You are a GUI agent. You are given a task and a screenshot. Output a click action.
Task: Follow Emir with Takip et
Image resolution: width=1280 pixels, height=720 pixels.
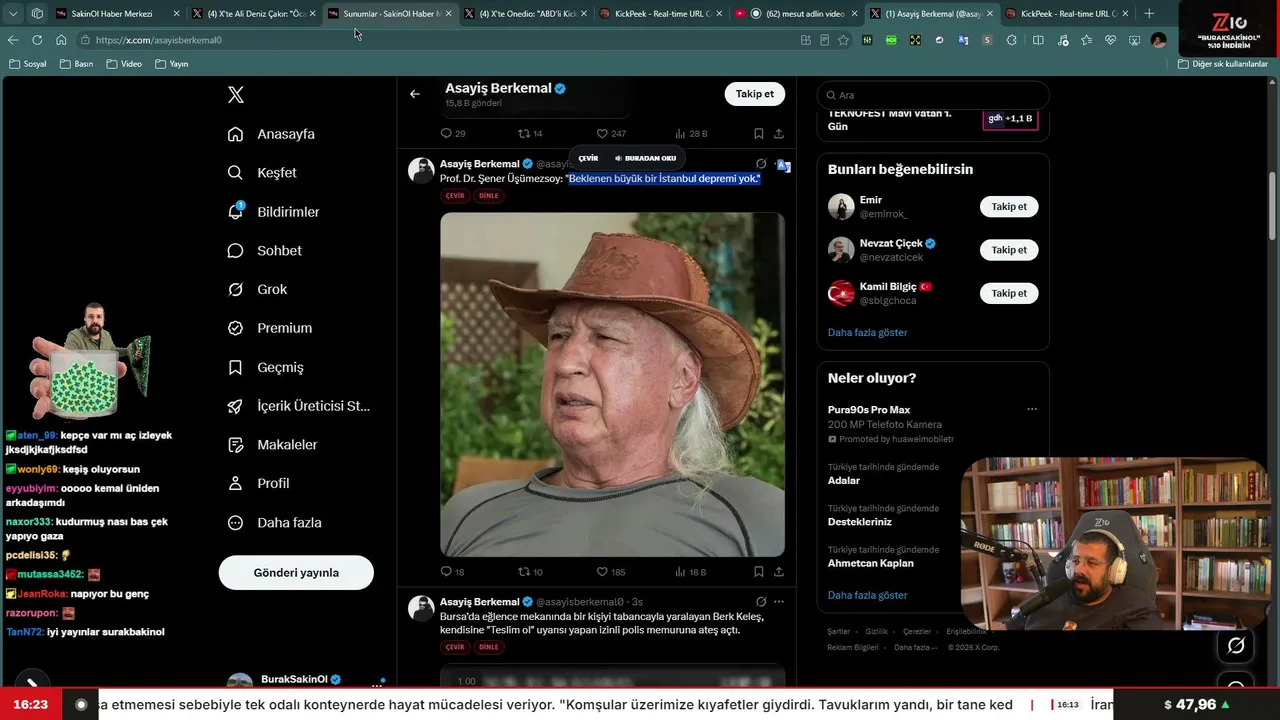(x=1009, y=207)
